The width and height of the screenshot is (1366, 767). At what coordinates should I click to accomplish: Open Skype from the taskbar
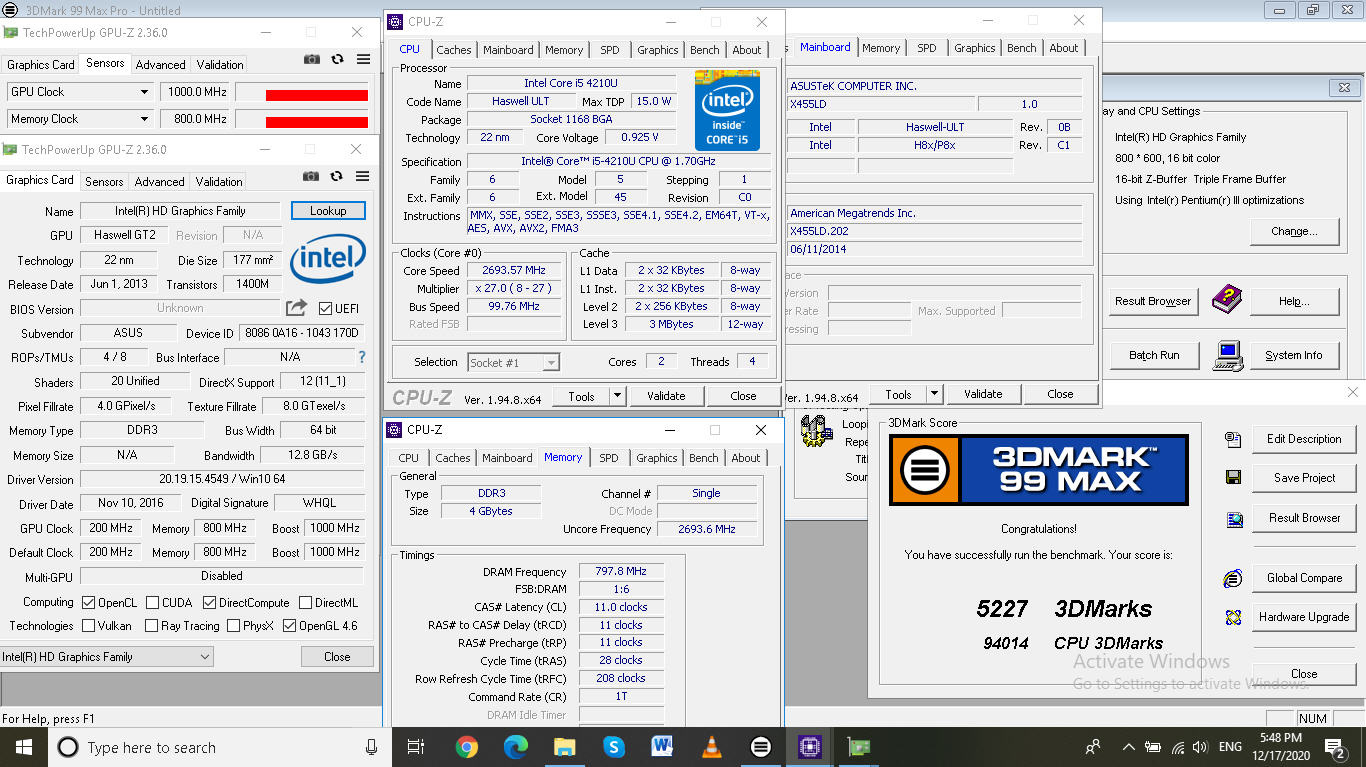614,747
